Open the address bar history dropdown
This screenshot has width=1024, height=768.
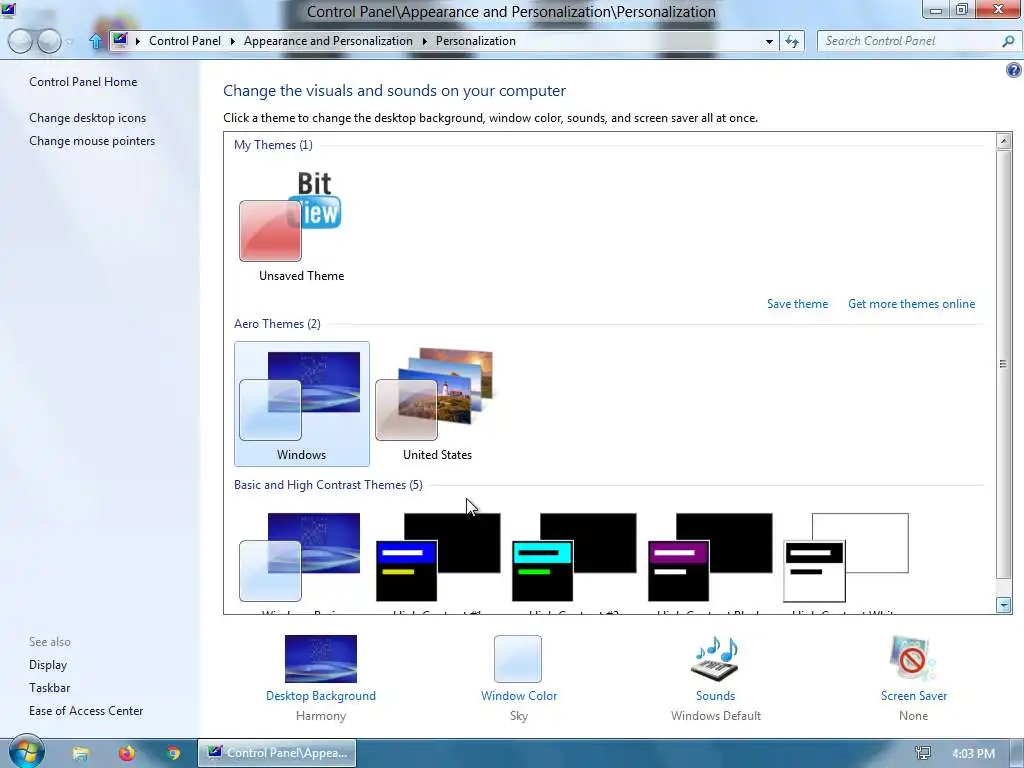(769, 41)
